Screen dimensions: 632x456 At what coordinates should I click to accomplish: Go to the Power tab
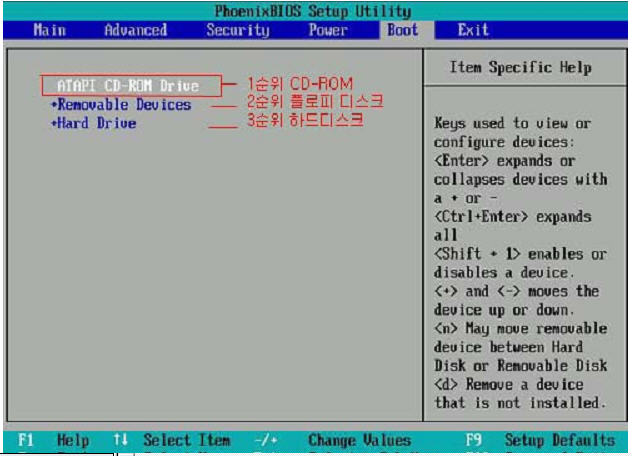[x=328, y=30]
